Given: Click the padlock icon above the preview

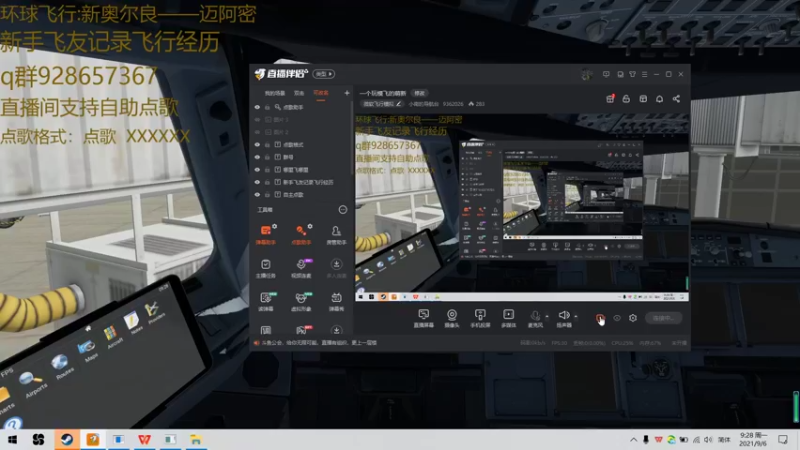Looking at the screenshot, I should 626,98.
